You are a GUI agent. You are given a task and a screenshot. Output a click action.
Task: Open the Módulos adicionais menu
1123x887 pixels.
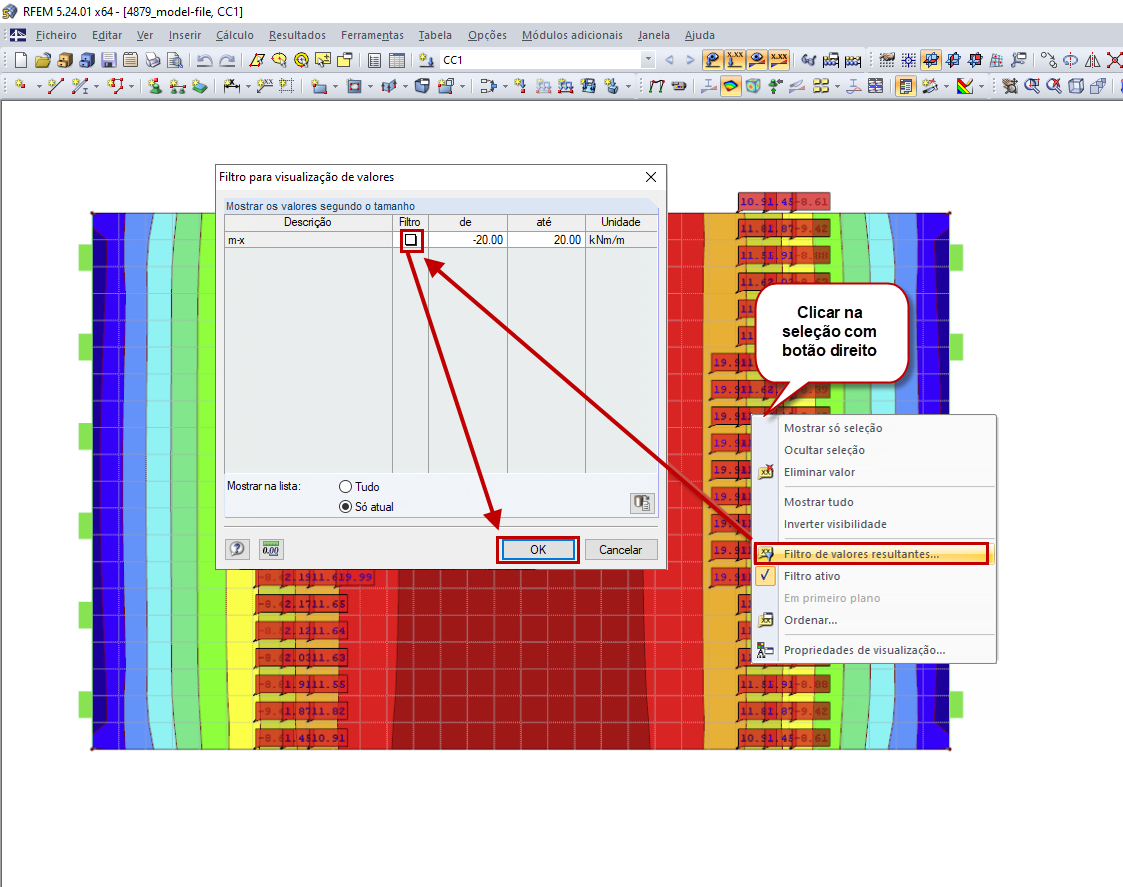pos(572,35)
